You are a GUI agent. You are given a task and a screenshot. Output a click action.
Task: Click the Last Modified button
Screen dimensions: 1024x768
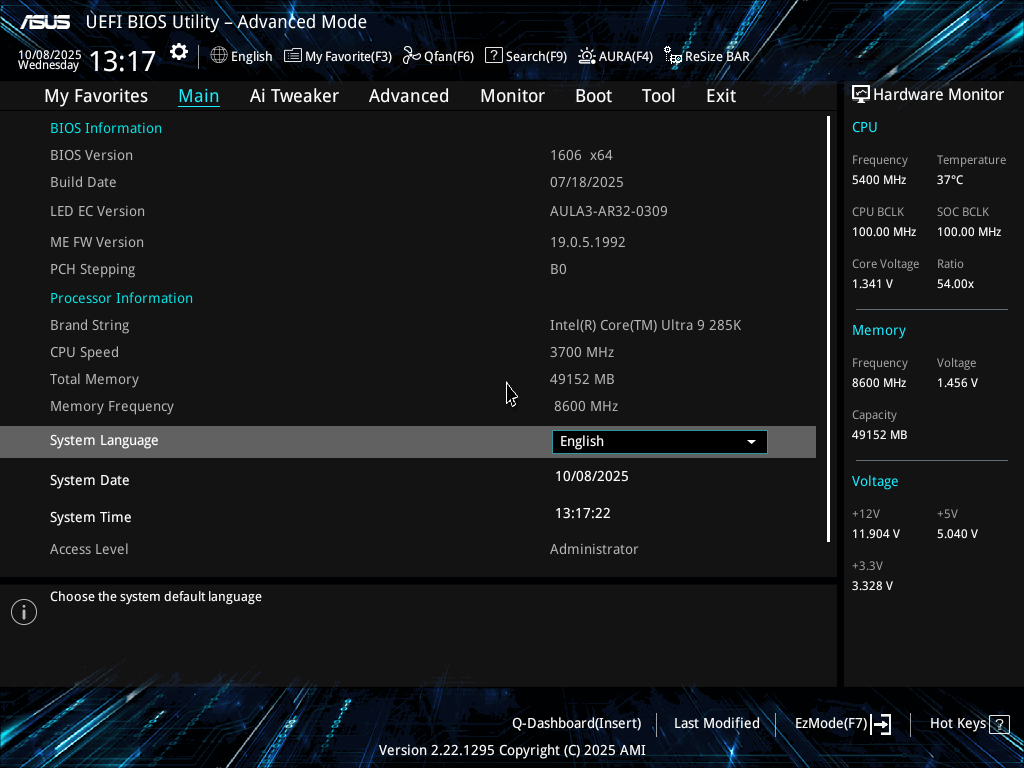[x=716, y=723]
